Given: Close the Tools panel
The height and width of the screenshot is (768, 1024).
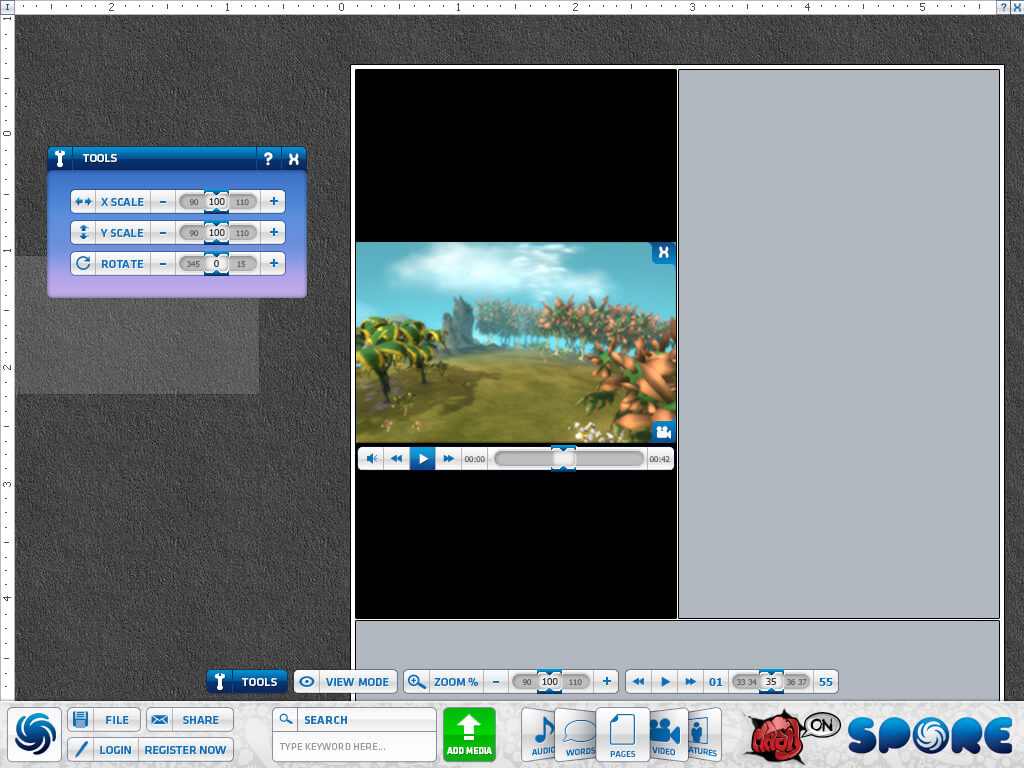Looking at the screenshot, I should 294,159.
